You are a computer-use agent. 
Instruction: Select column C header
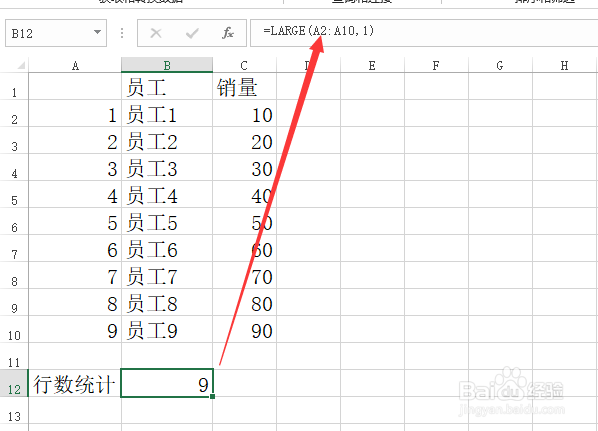tap(244, 65)
